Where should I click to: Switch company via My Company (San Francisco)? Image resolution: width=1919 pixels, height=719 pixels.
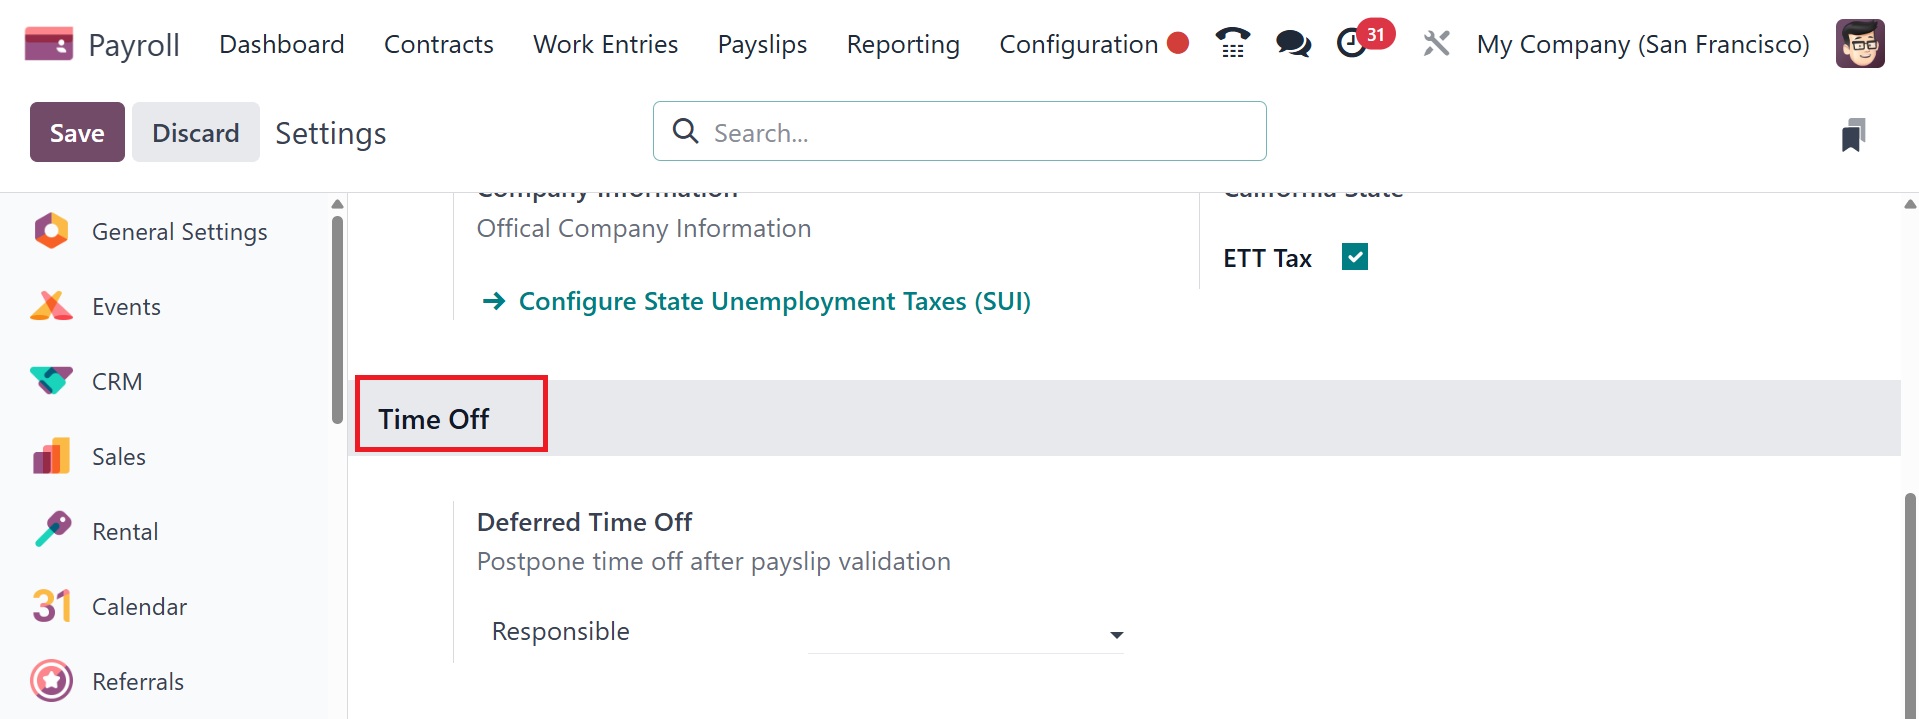[1642, 44]
